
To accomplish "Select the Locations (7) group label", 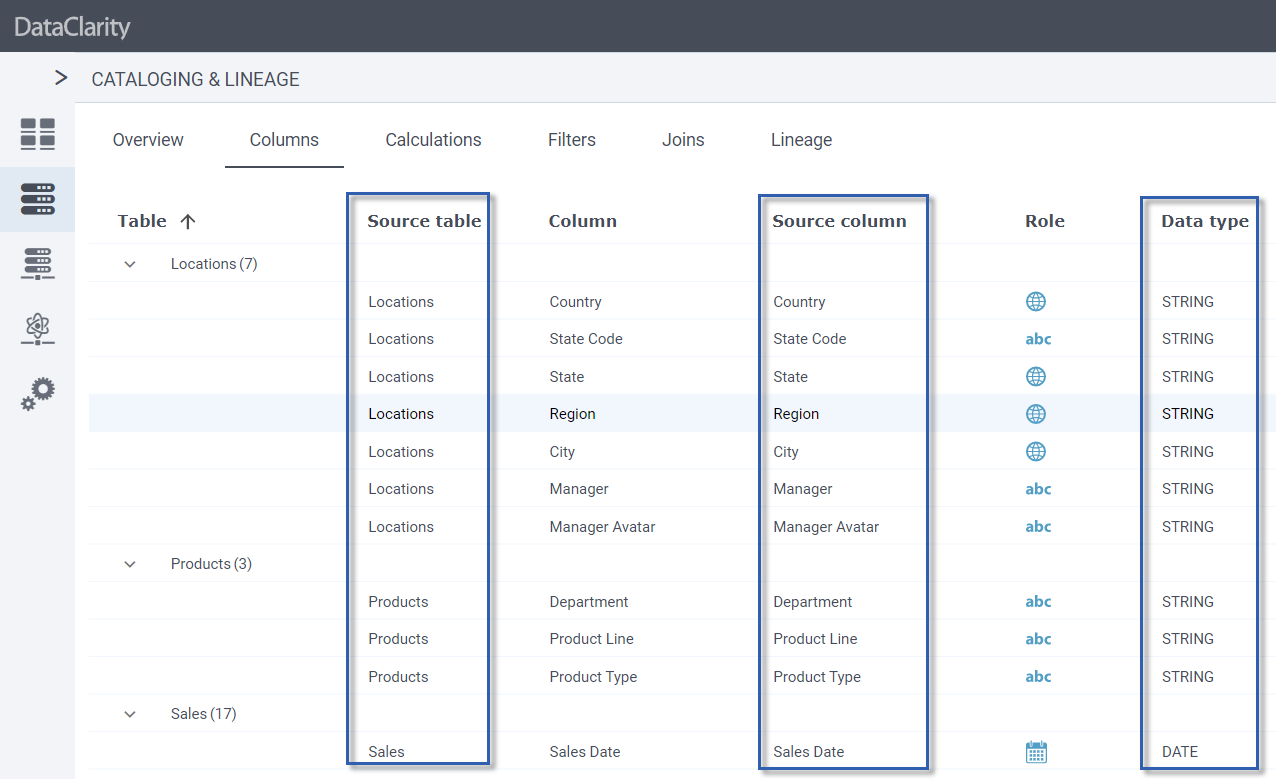I will coord(214,264).
